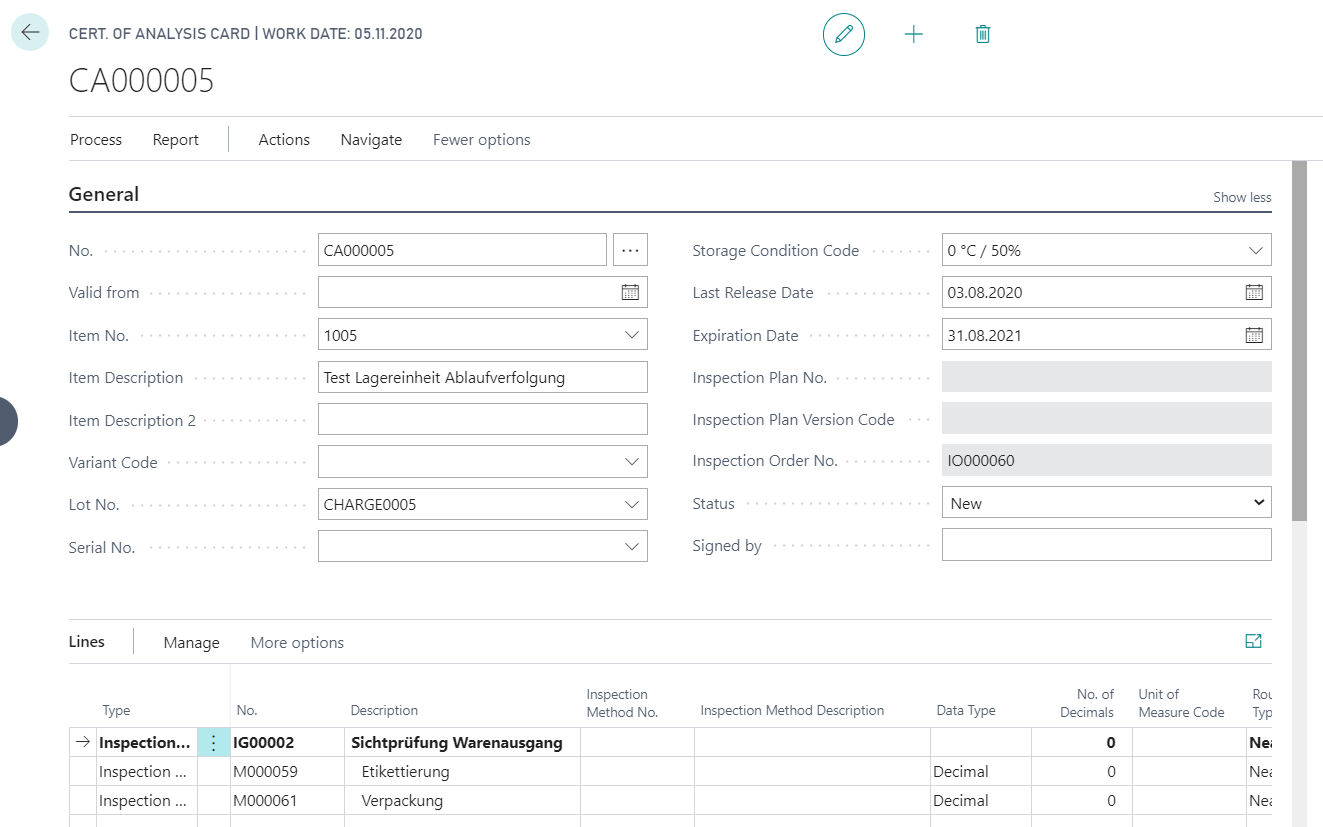The image size is (1323, 827).
Task: Click the Type column header
Action: click(116, 710)
